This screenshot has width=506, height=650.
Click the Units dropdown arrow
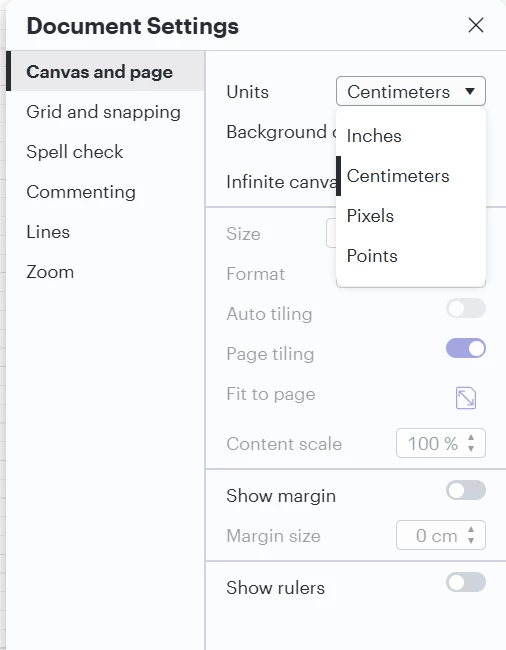pyautogui.click(x=470, y=91)
